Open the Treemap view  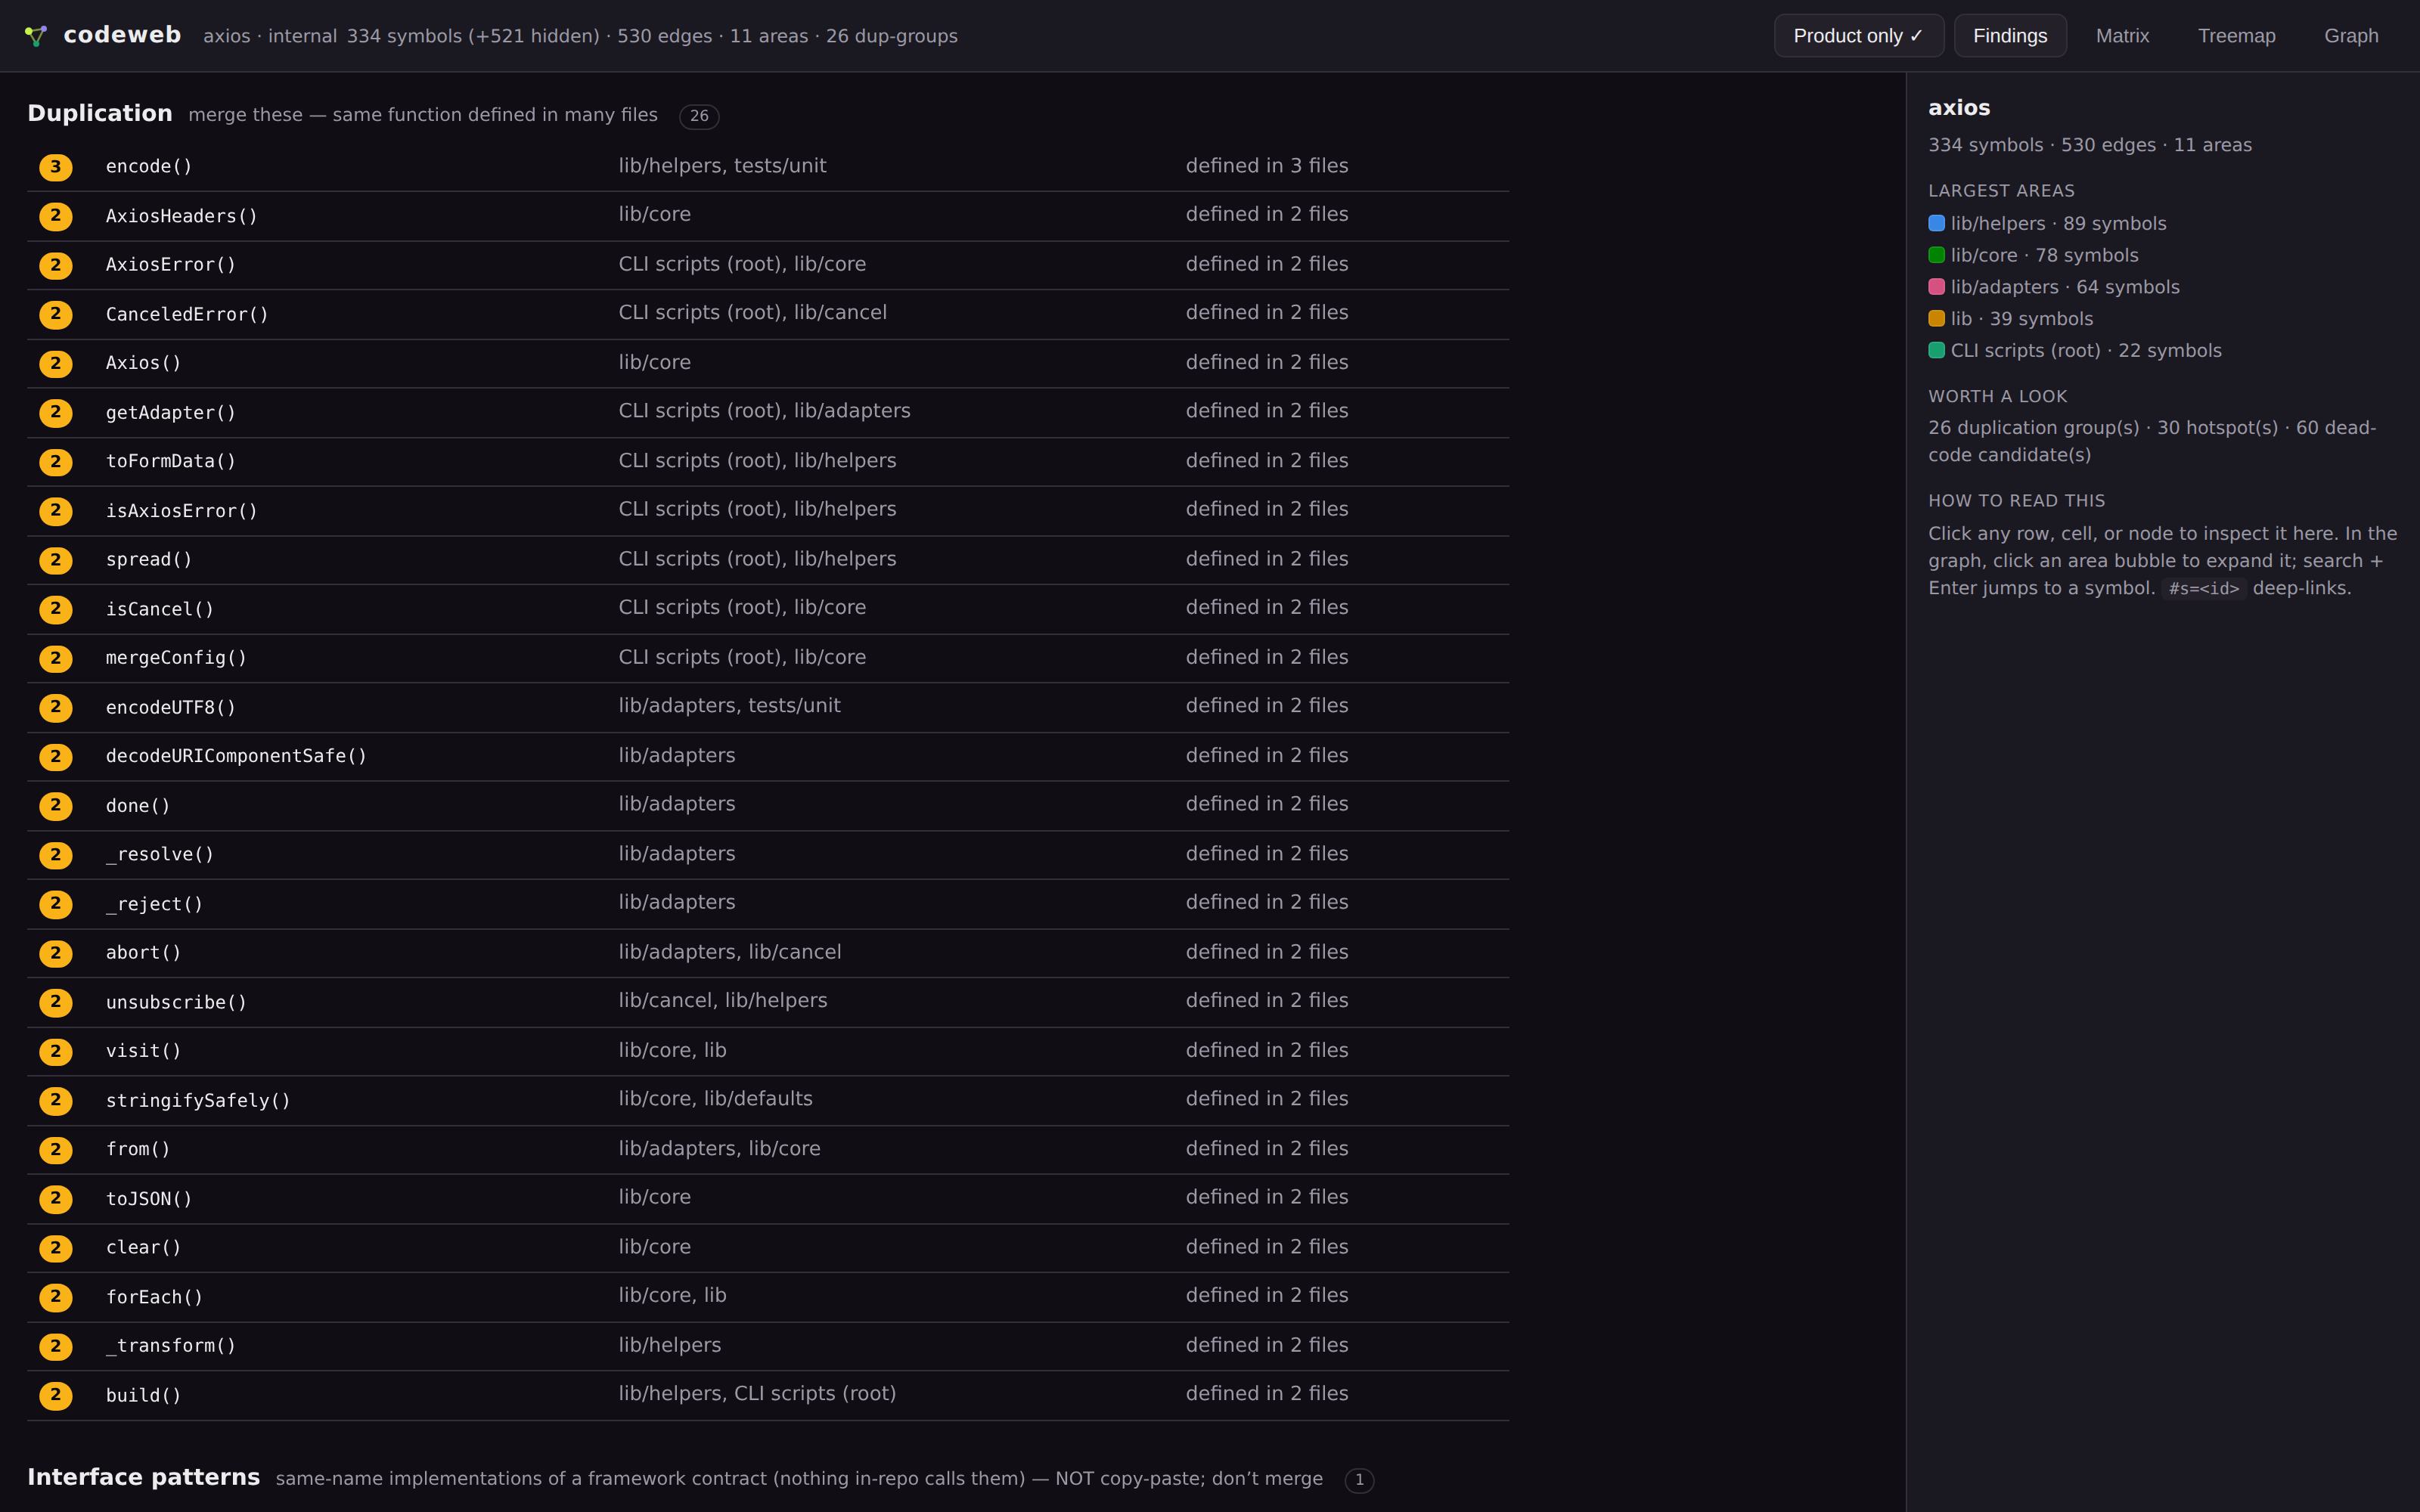[x=2236, y=36]
